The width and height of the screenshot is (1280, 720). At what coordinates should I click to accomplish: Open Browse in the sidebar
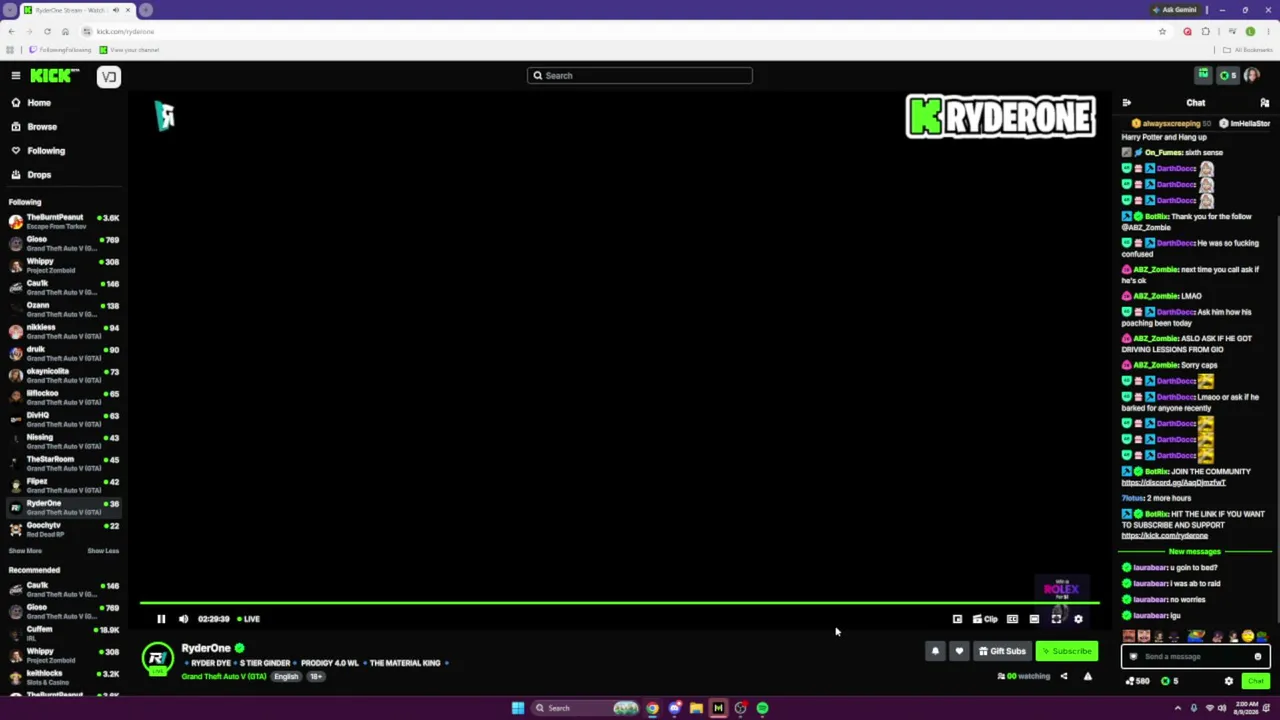point(62,127)
